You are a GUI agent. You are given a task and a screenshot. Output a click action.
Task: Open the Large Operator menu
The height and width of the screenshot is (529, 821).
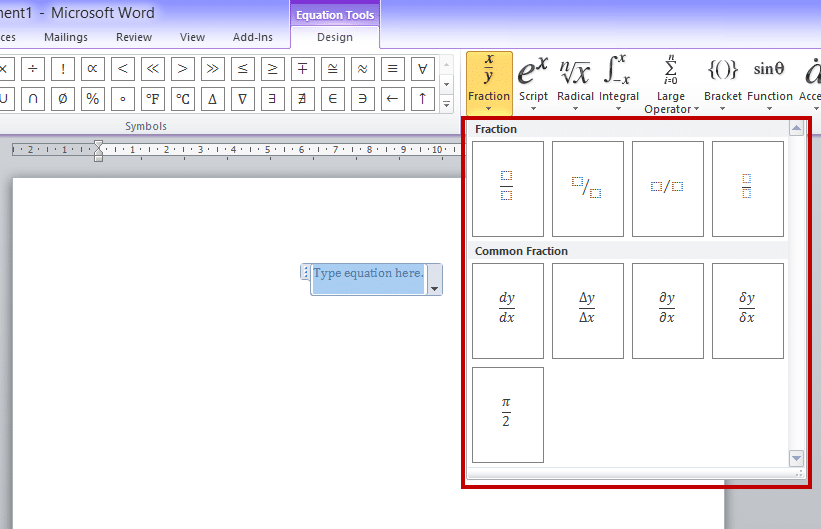click(x=667, y=85)
